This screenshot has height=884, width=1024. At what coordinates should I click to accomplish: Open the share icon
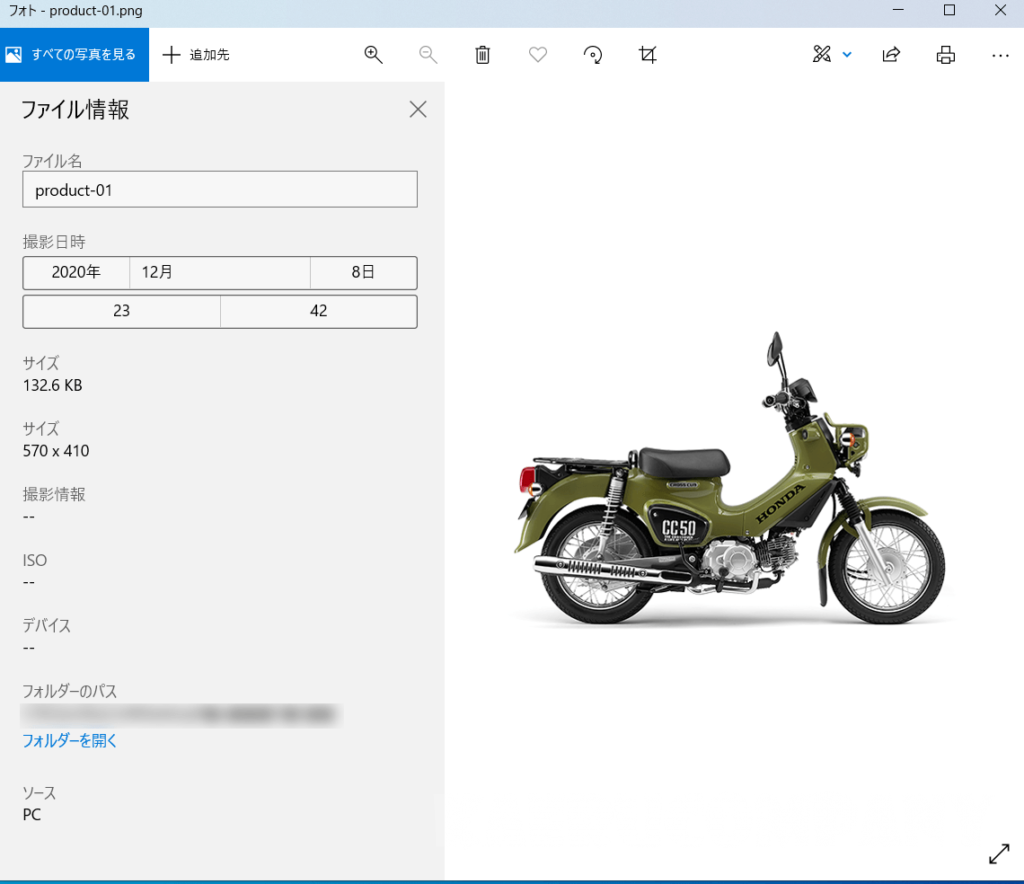tap(891, 55)
